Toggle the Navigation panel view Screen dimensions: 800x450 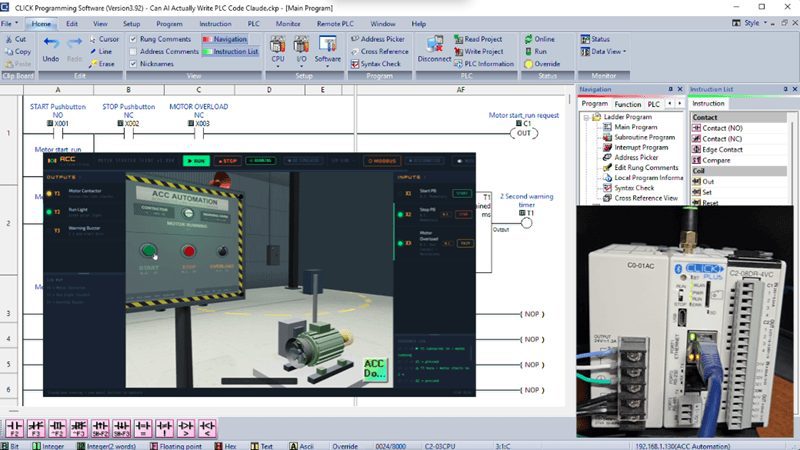[225, 39]
